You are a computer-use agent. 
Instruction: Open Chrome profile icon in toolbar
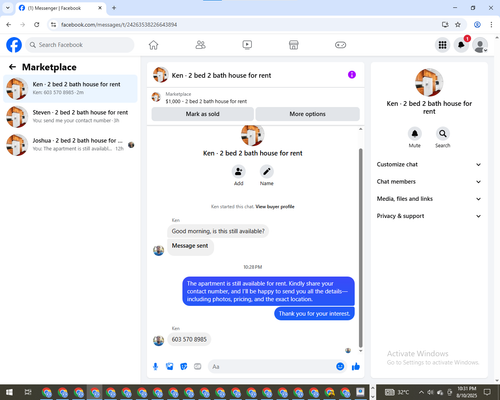click(x=477, y=24)
